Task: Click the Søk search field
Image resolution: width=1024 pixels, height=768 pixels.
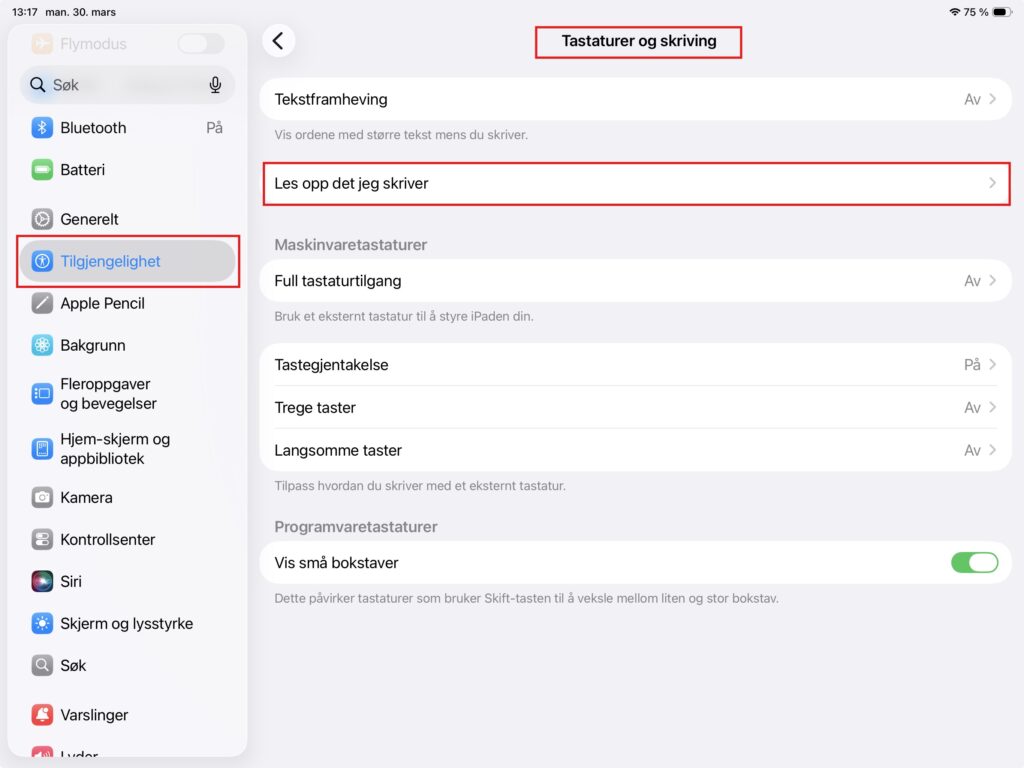Action: [127, 85]
